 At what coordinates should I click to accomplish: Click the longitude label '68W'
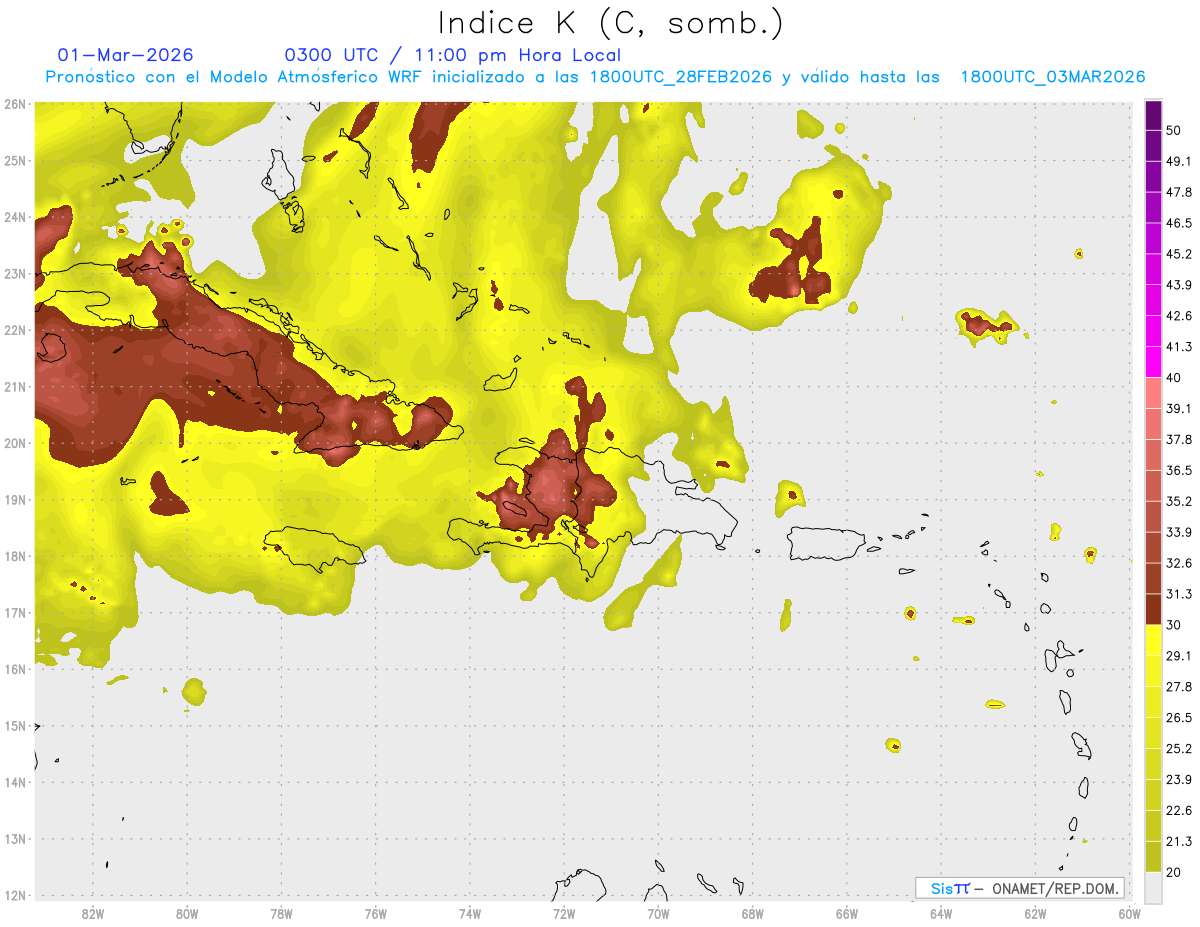[752, 914]
